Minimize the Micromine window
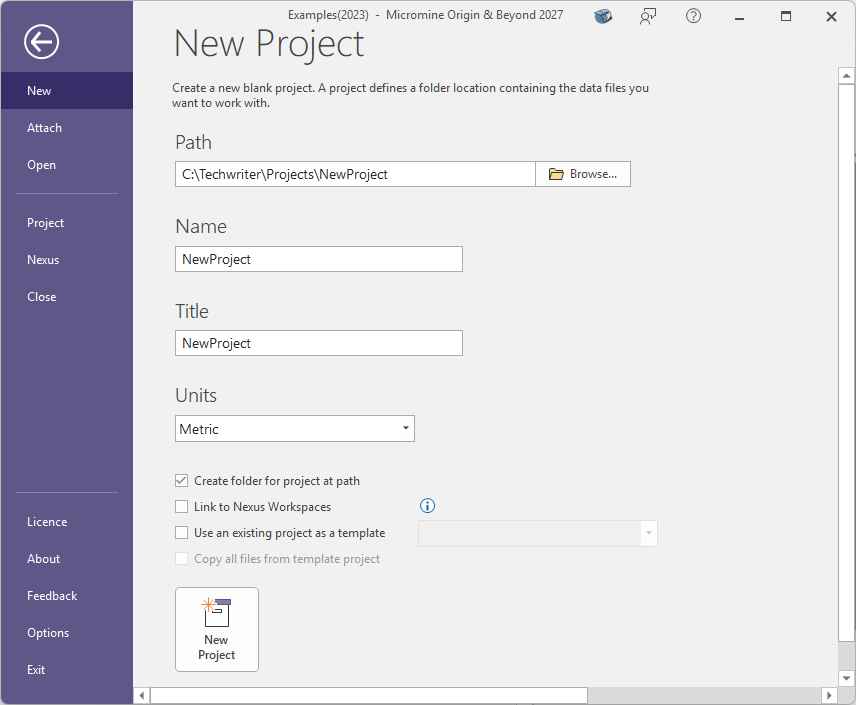The width and height of the screenshot is (856, 705). coord(739,17)
